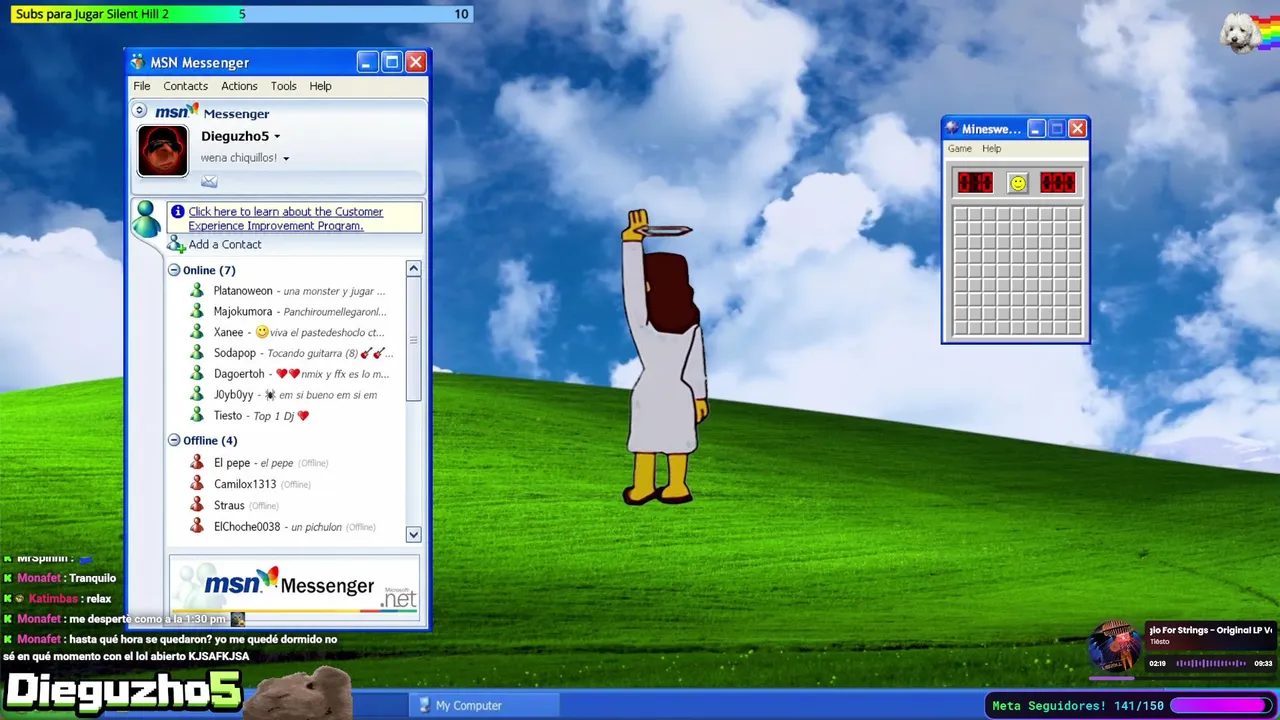Click ElChoche0038's red offline icon

coord(197,527)
